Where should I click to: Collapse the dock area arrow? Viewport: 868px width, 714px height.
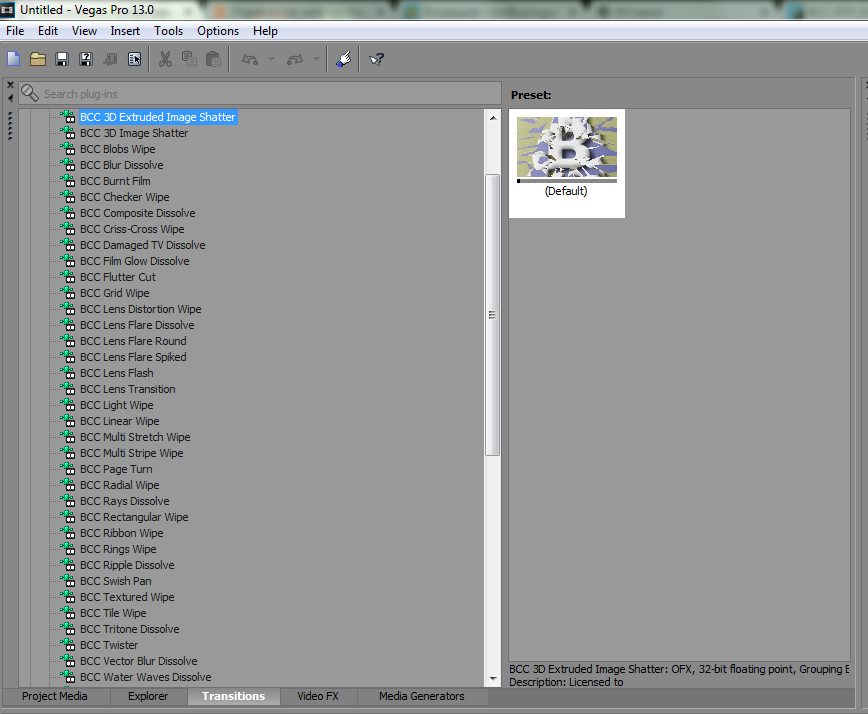(x=10, y=98)
